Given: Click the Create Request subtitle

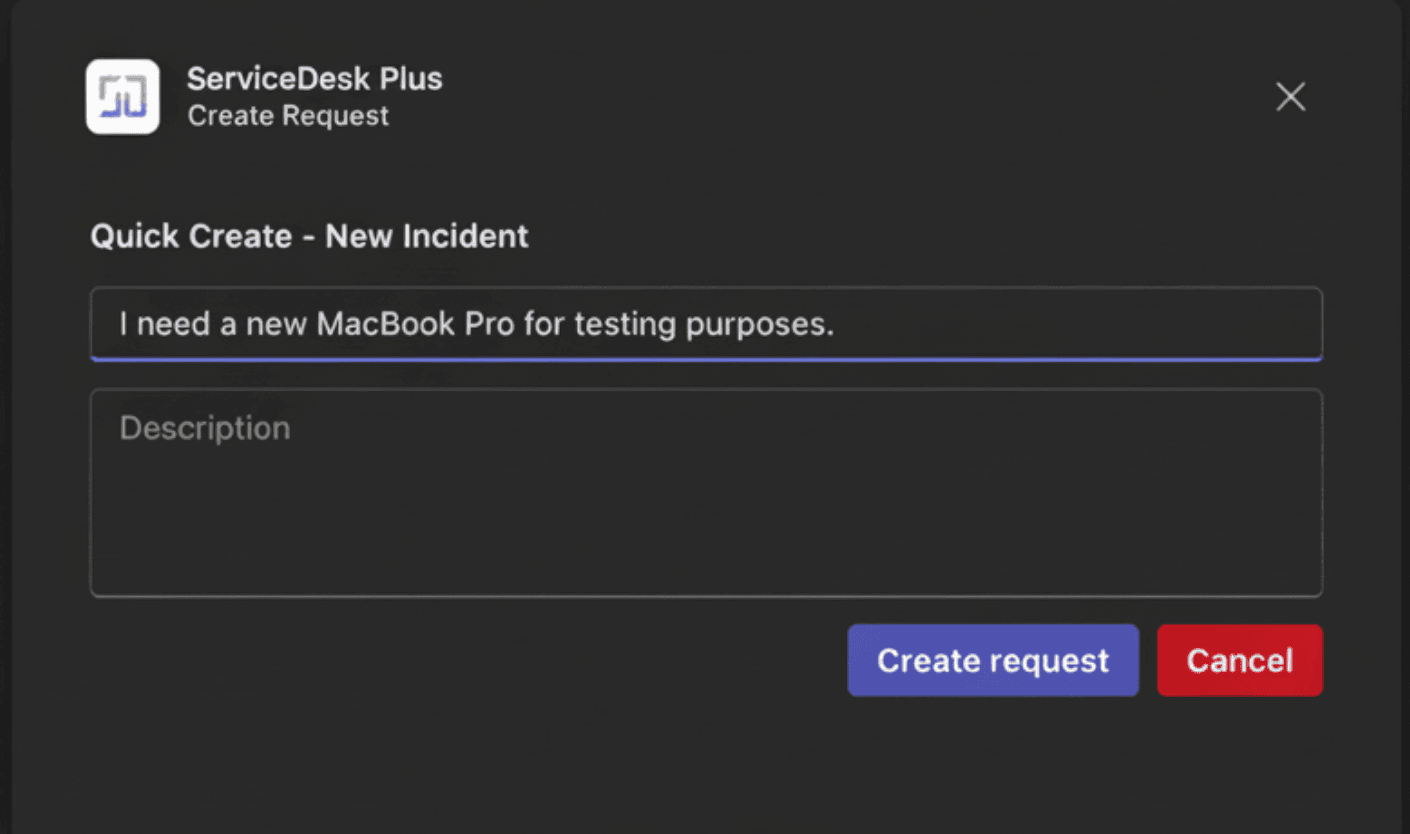Looking at the screenshot, I should click(288, 116).
